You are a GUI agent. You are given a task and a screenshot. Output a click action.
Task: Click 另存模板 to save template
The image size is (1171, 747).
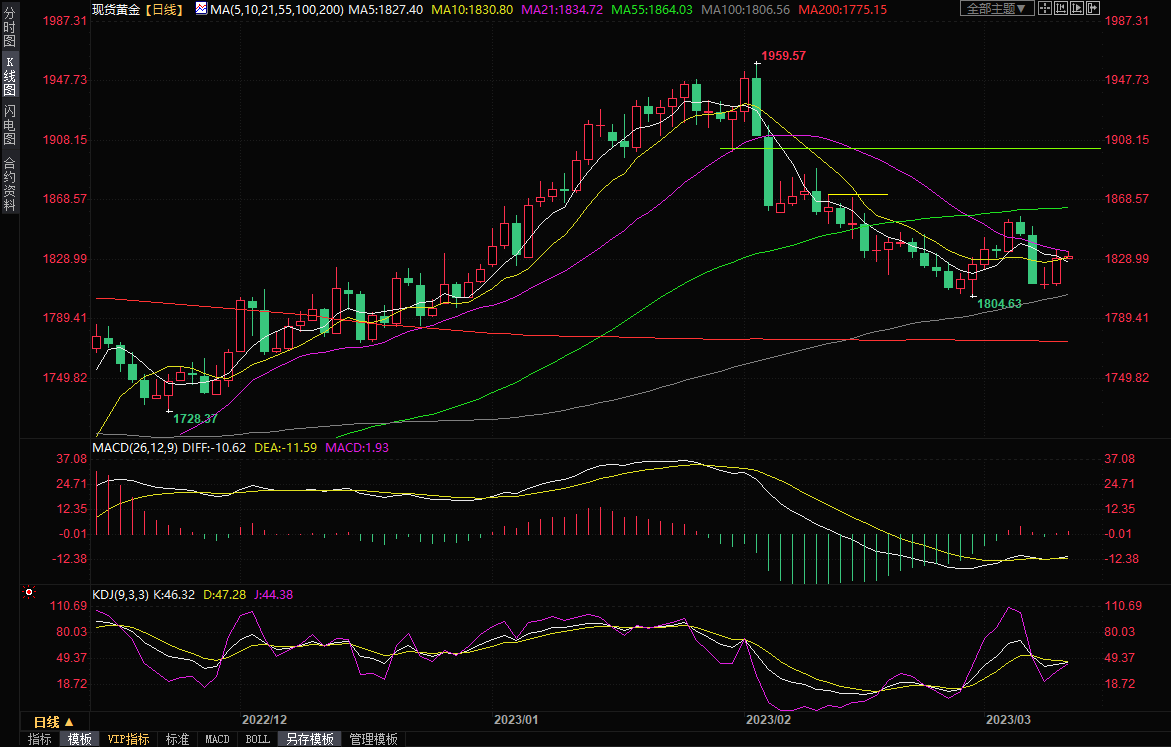pyautogui.click(x=309, y=739)
